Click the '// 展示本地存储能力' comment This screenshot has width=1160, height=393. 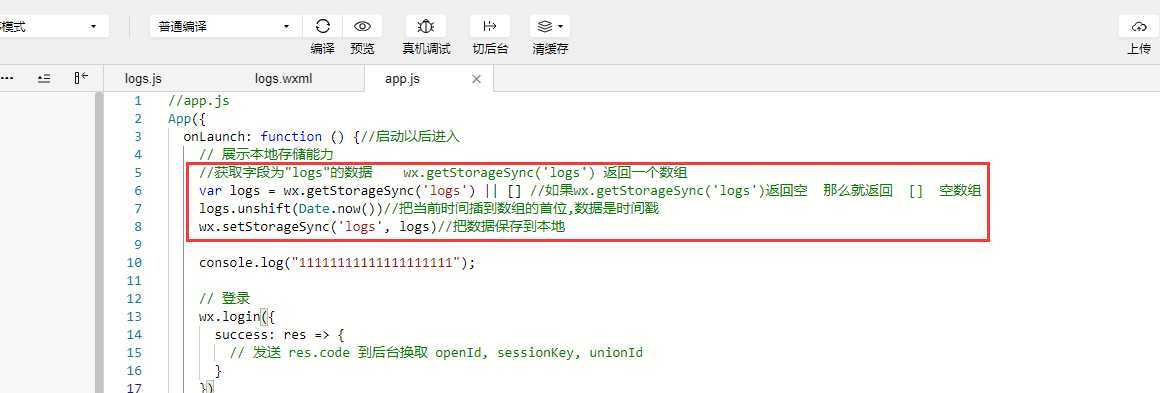[x=267, y=155]
